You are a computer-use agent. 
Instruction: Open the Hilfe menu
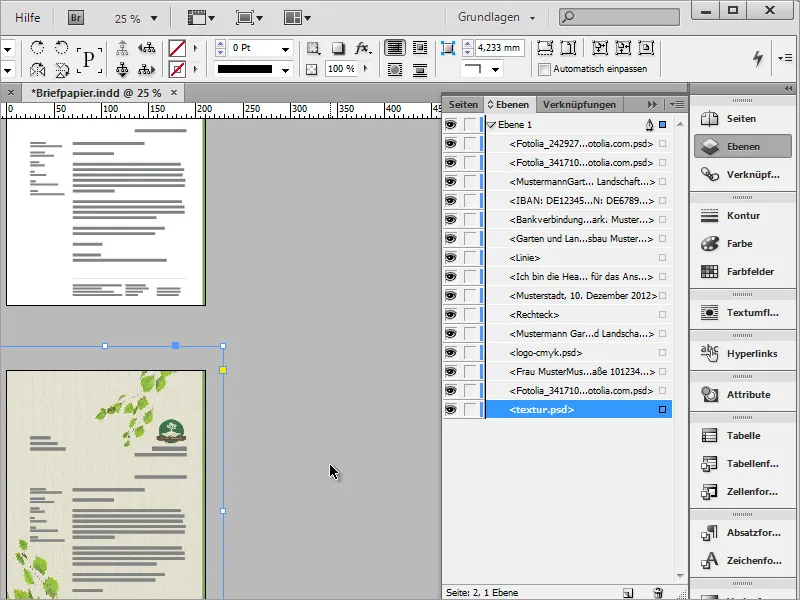click(x=28, y=18)
